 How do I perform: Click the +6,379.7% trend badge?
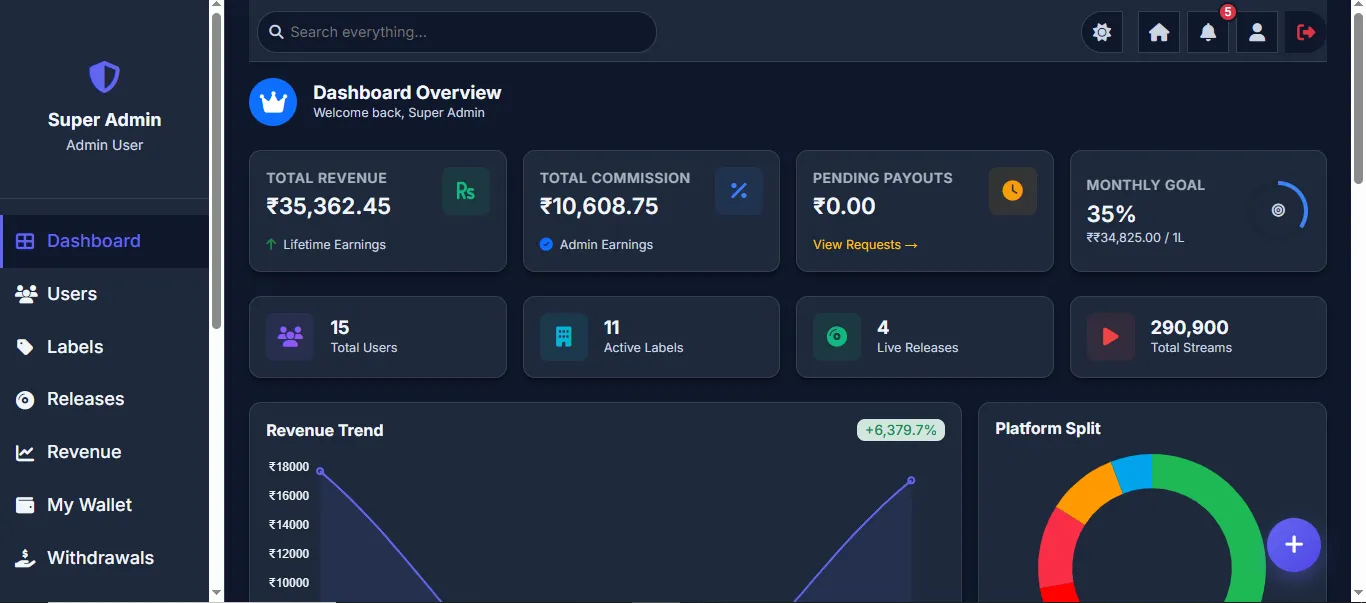[x=901, y=430]
